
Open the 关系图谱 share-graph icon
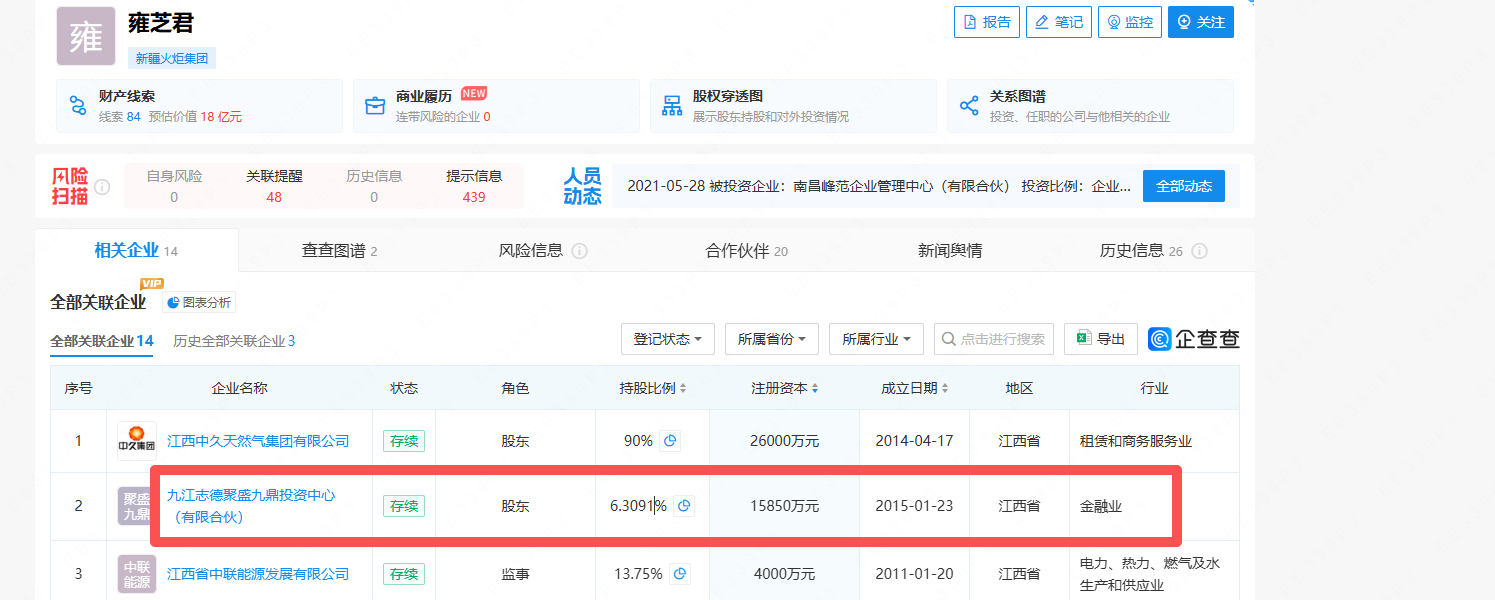click(x=968, y=106)
